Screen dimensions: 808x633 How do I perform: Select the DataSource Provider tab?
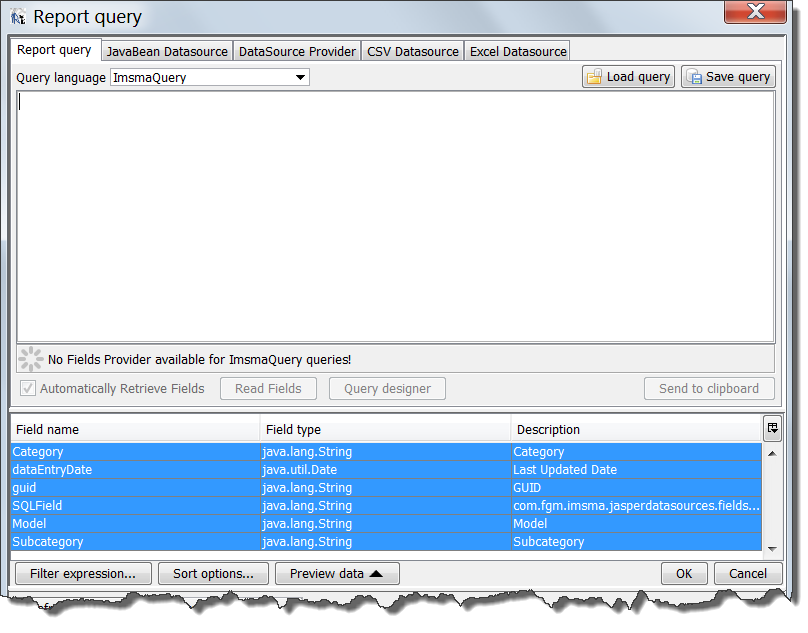coord(296,50)
